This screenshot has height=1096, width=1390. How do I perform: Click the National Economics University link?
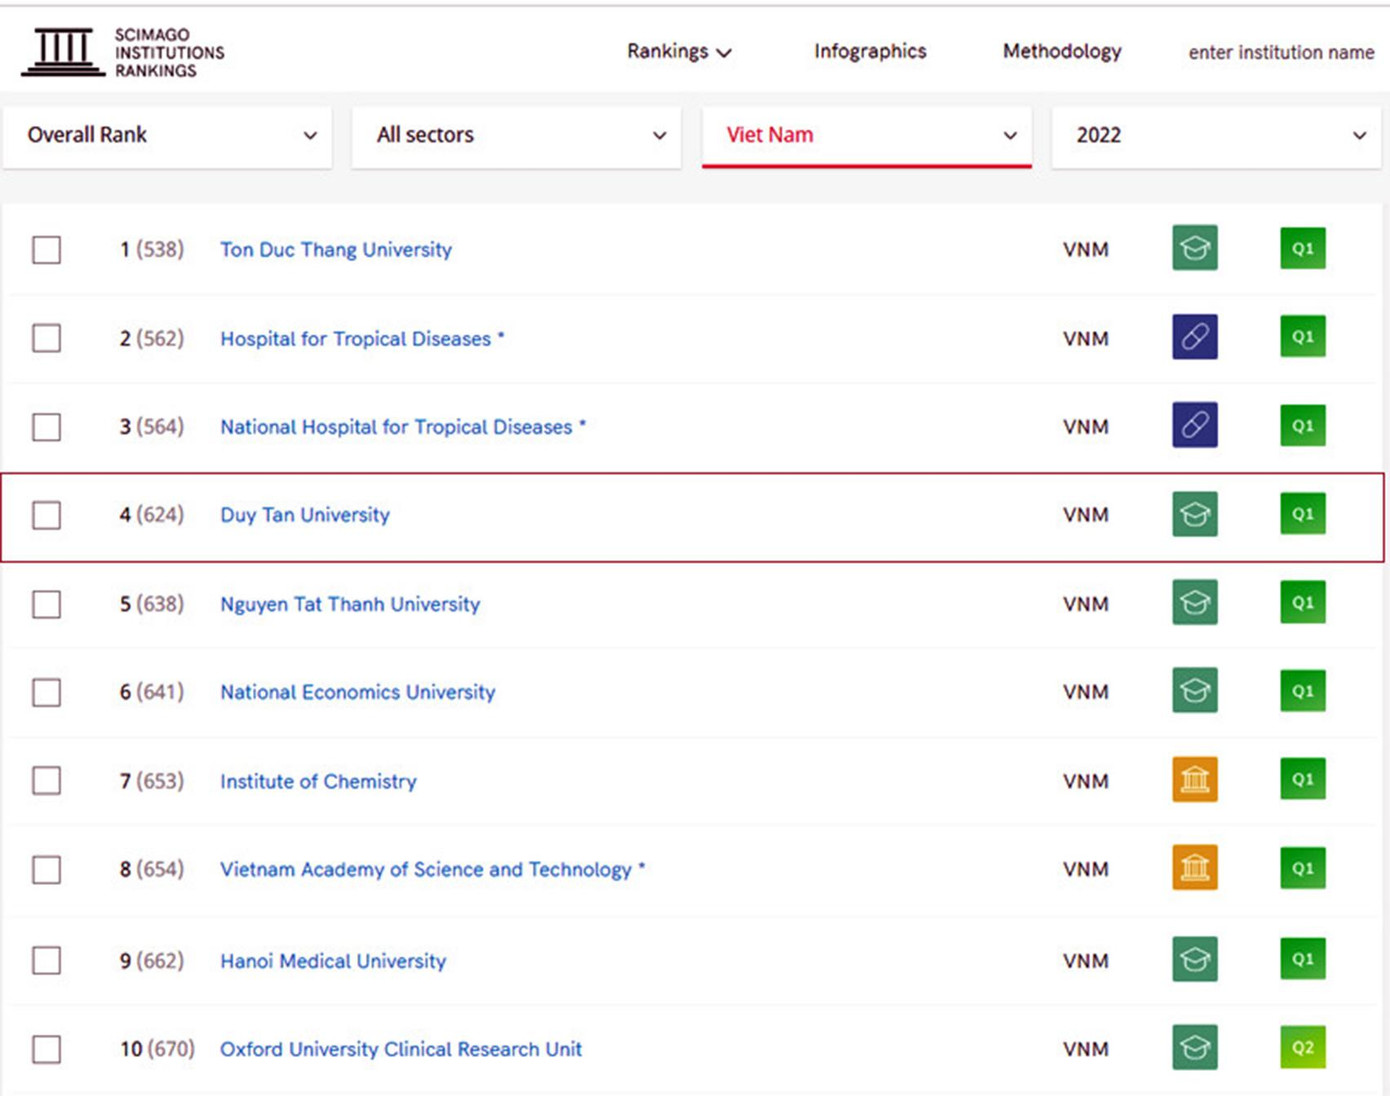coord(357,692)
